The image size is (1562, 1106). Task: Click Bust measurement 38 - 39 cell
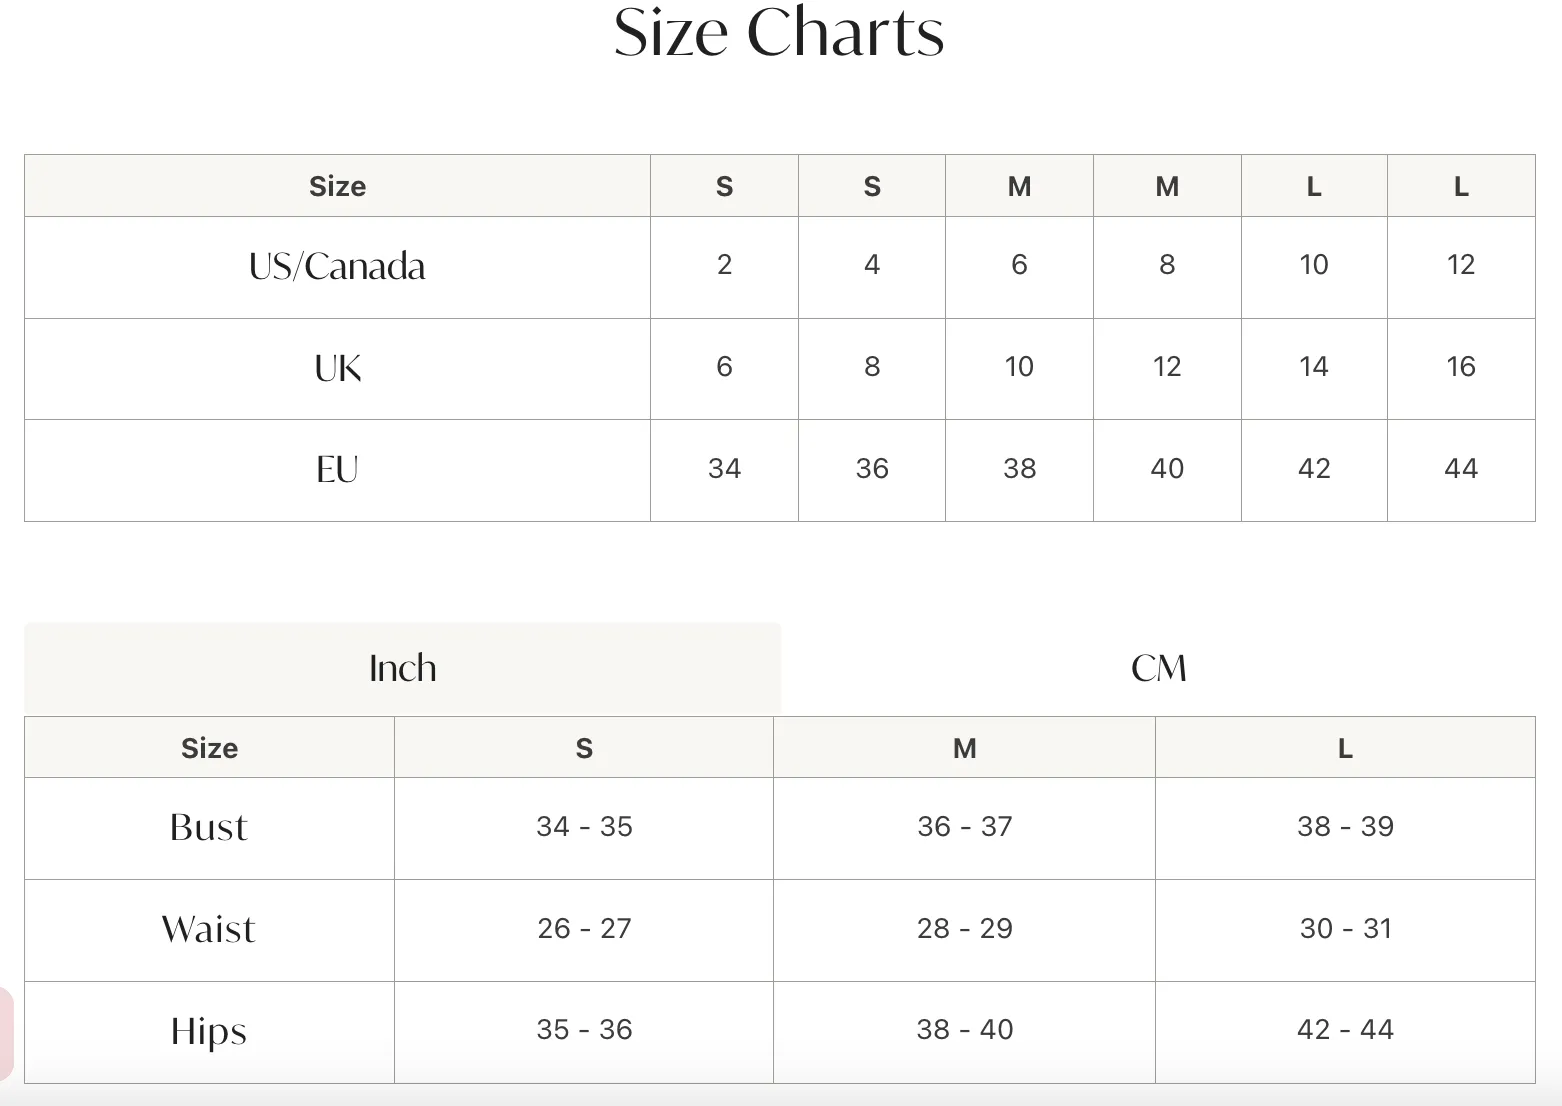click(1345, 828)
